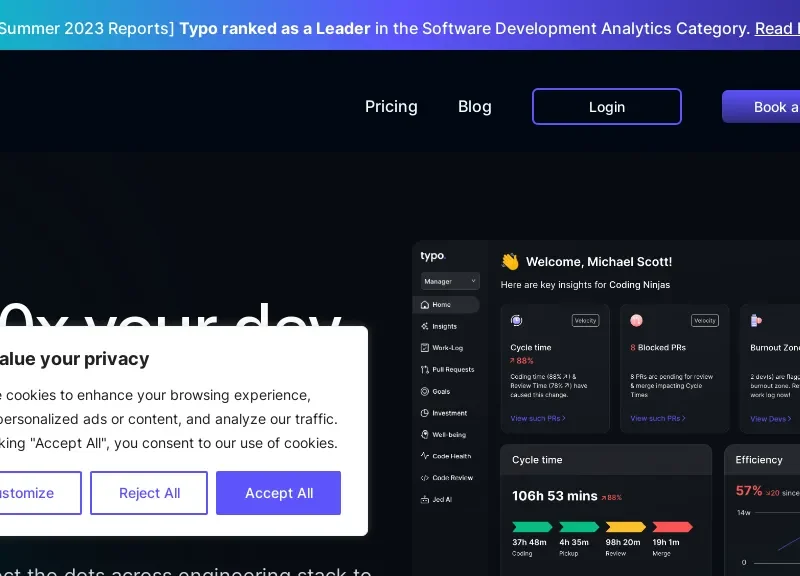Click the Jed AI robot icon

point(425,499)
